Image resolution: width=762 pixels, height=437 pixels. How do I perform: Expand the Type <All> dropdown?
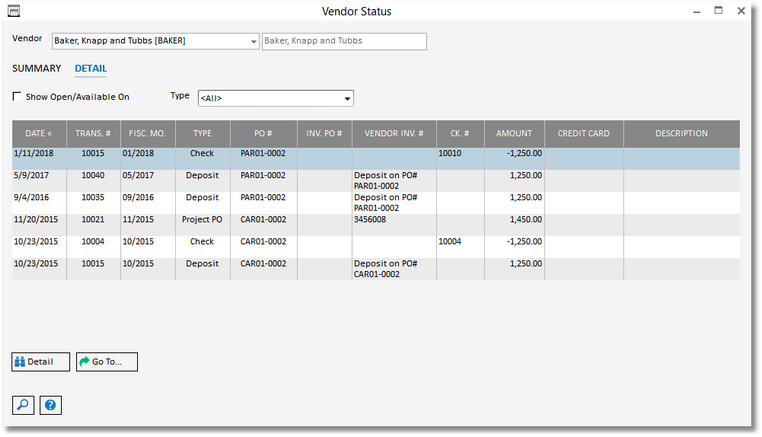point(347,98)
